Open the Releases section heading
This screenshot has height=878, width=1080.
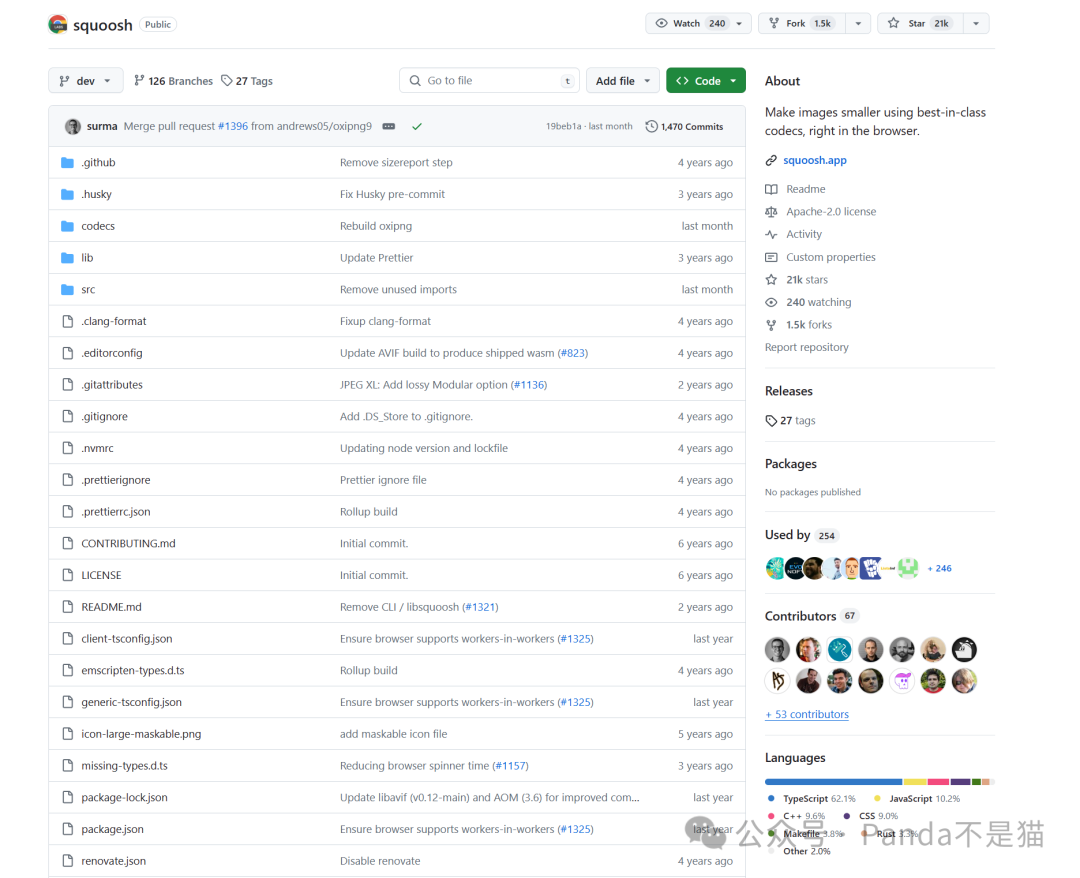(x=789, y=391)
